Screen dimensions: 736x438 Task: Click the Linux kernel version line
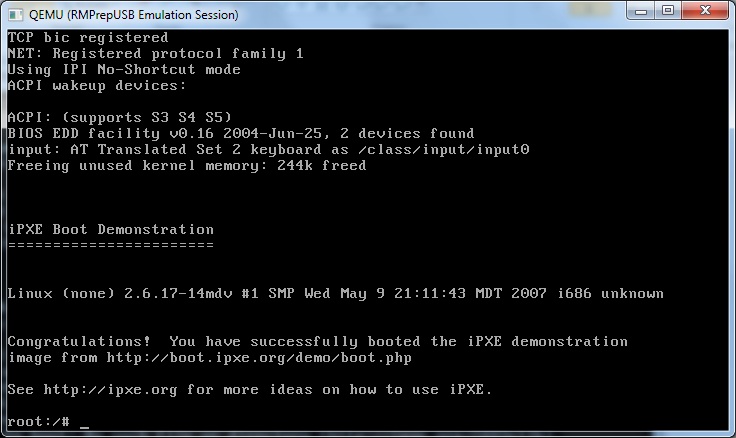(x=336, y=293)
